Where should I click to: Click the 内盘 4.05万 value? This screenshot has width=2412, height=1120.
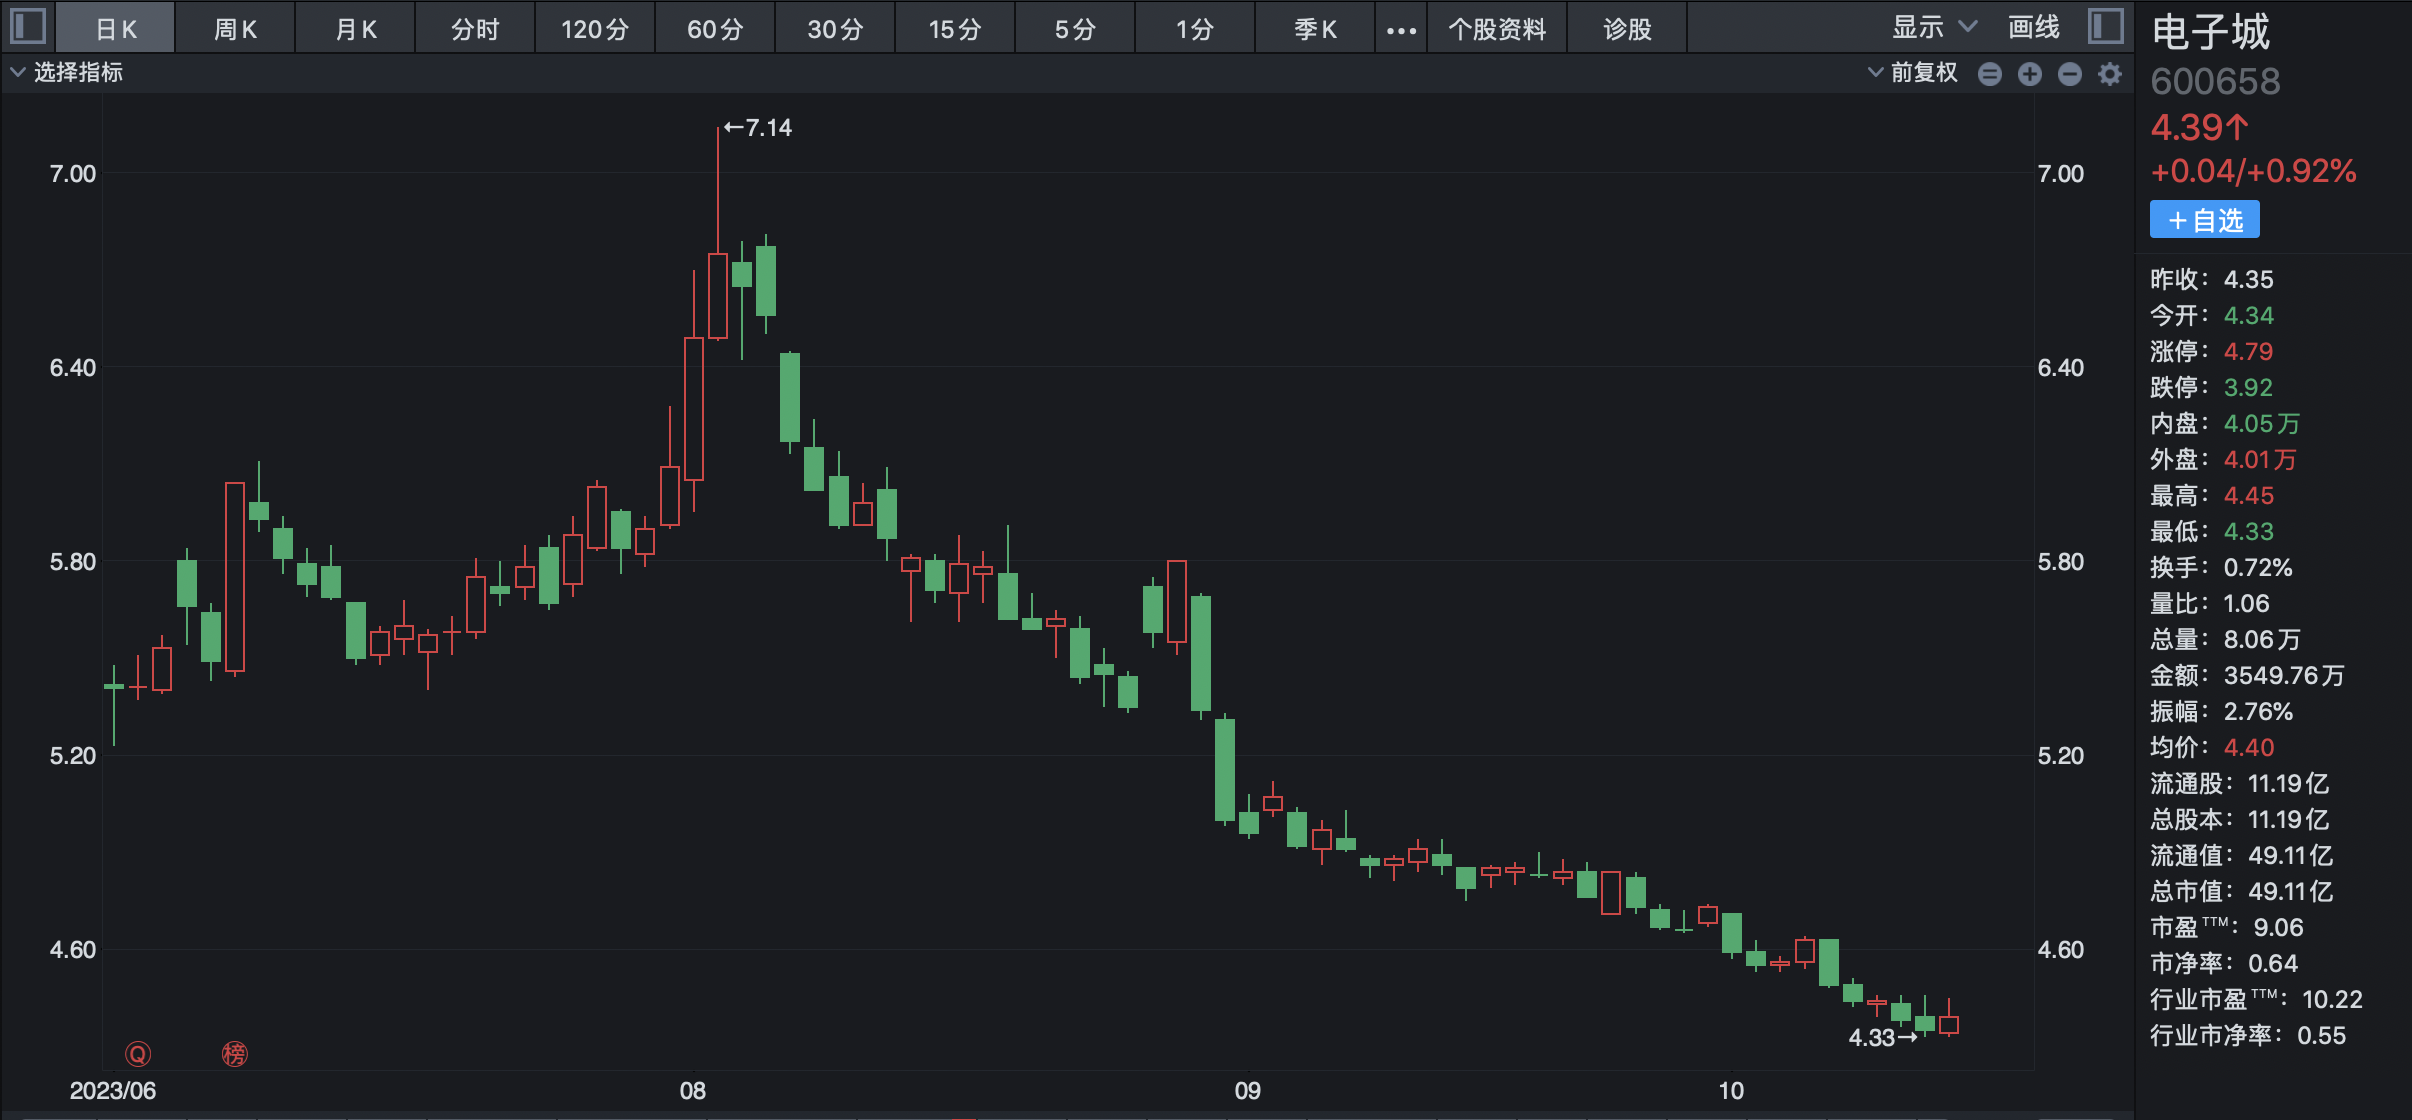tap(2262, 424)
